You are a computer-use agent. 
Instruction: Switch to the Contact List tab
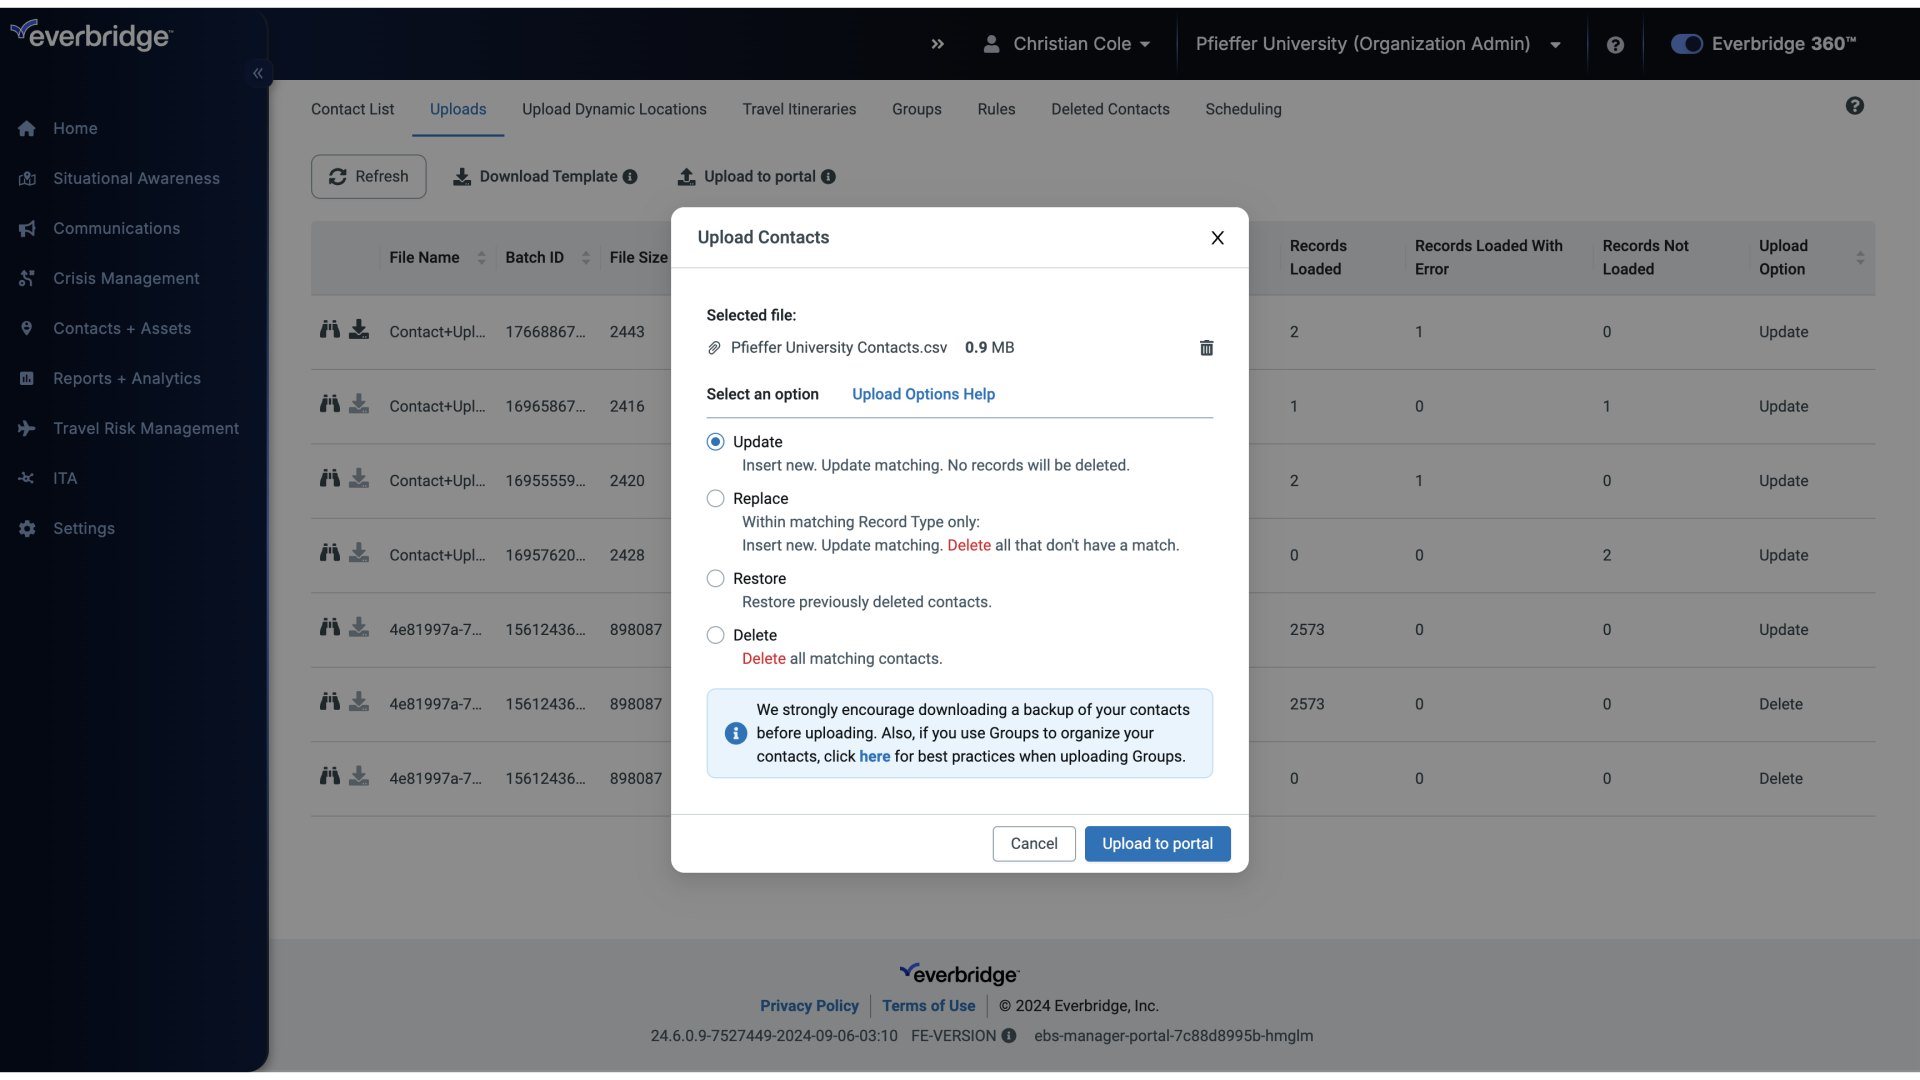(352, 108)
